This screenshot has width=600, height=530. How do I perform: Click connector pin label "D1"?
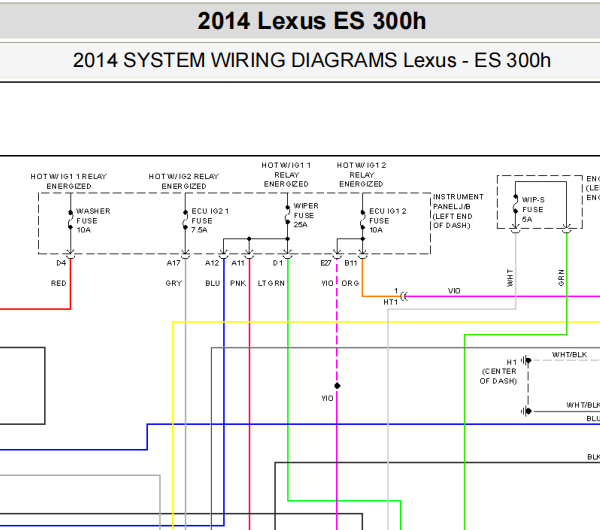point(277,263)
